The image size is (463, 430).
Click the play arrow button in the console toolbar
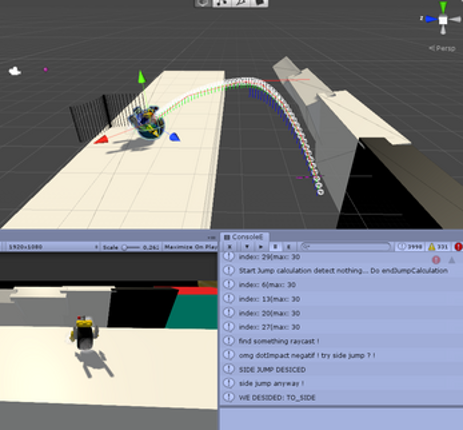tap(261, 247)
